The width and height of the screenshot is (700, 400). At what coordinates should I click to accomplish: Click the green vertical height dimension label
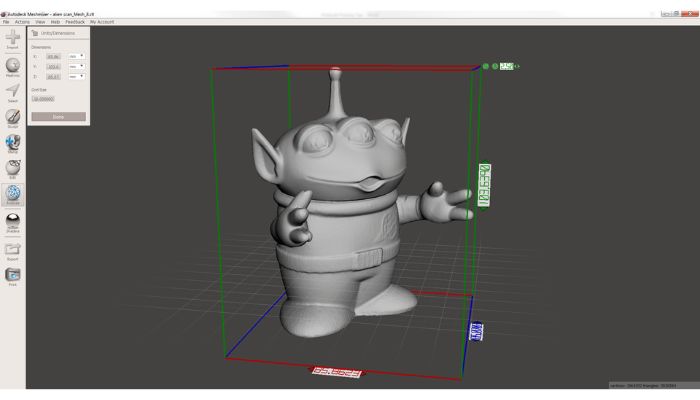(x=484, y=185)
